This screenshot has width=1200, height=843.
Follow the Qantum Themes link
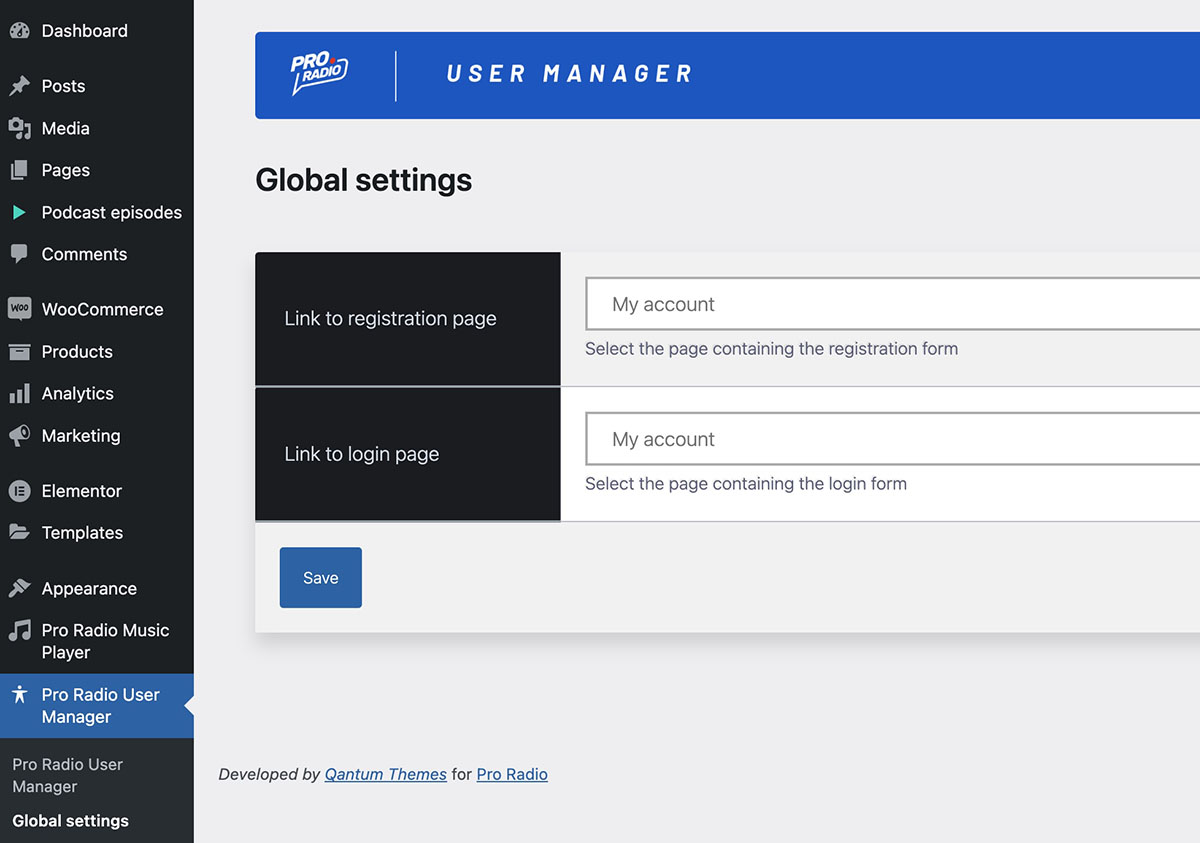tap(386, 774)
